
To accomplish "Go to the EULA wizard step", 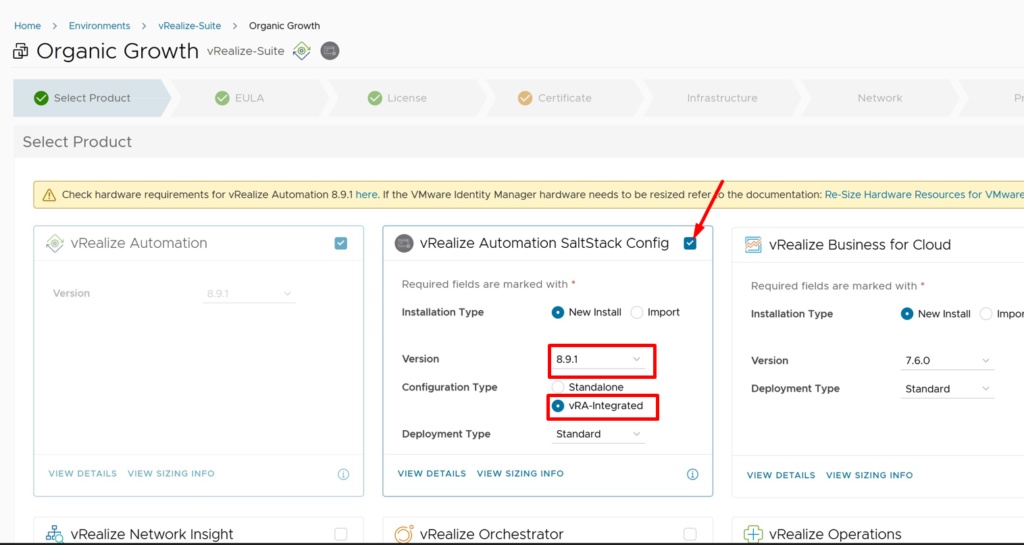I will point(249,98).
